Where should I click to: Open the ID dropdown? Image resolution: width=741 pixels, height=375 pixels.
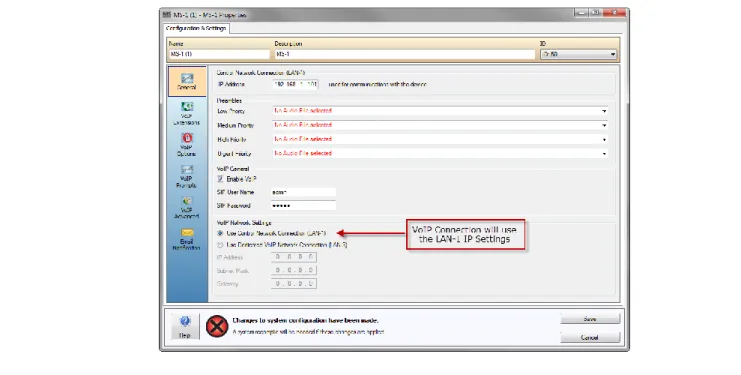(579, 54)
